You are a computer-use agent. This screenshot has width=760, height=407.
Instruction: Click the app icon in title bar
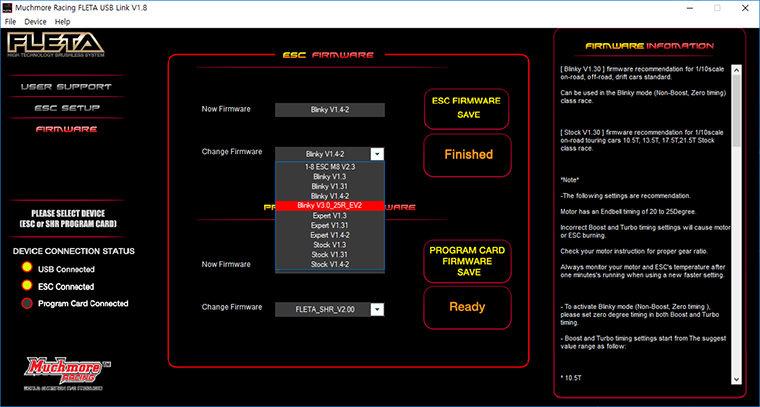8,8
